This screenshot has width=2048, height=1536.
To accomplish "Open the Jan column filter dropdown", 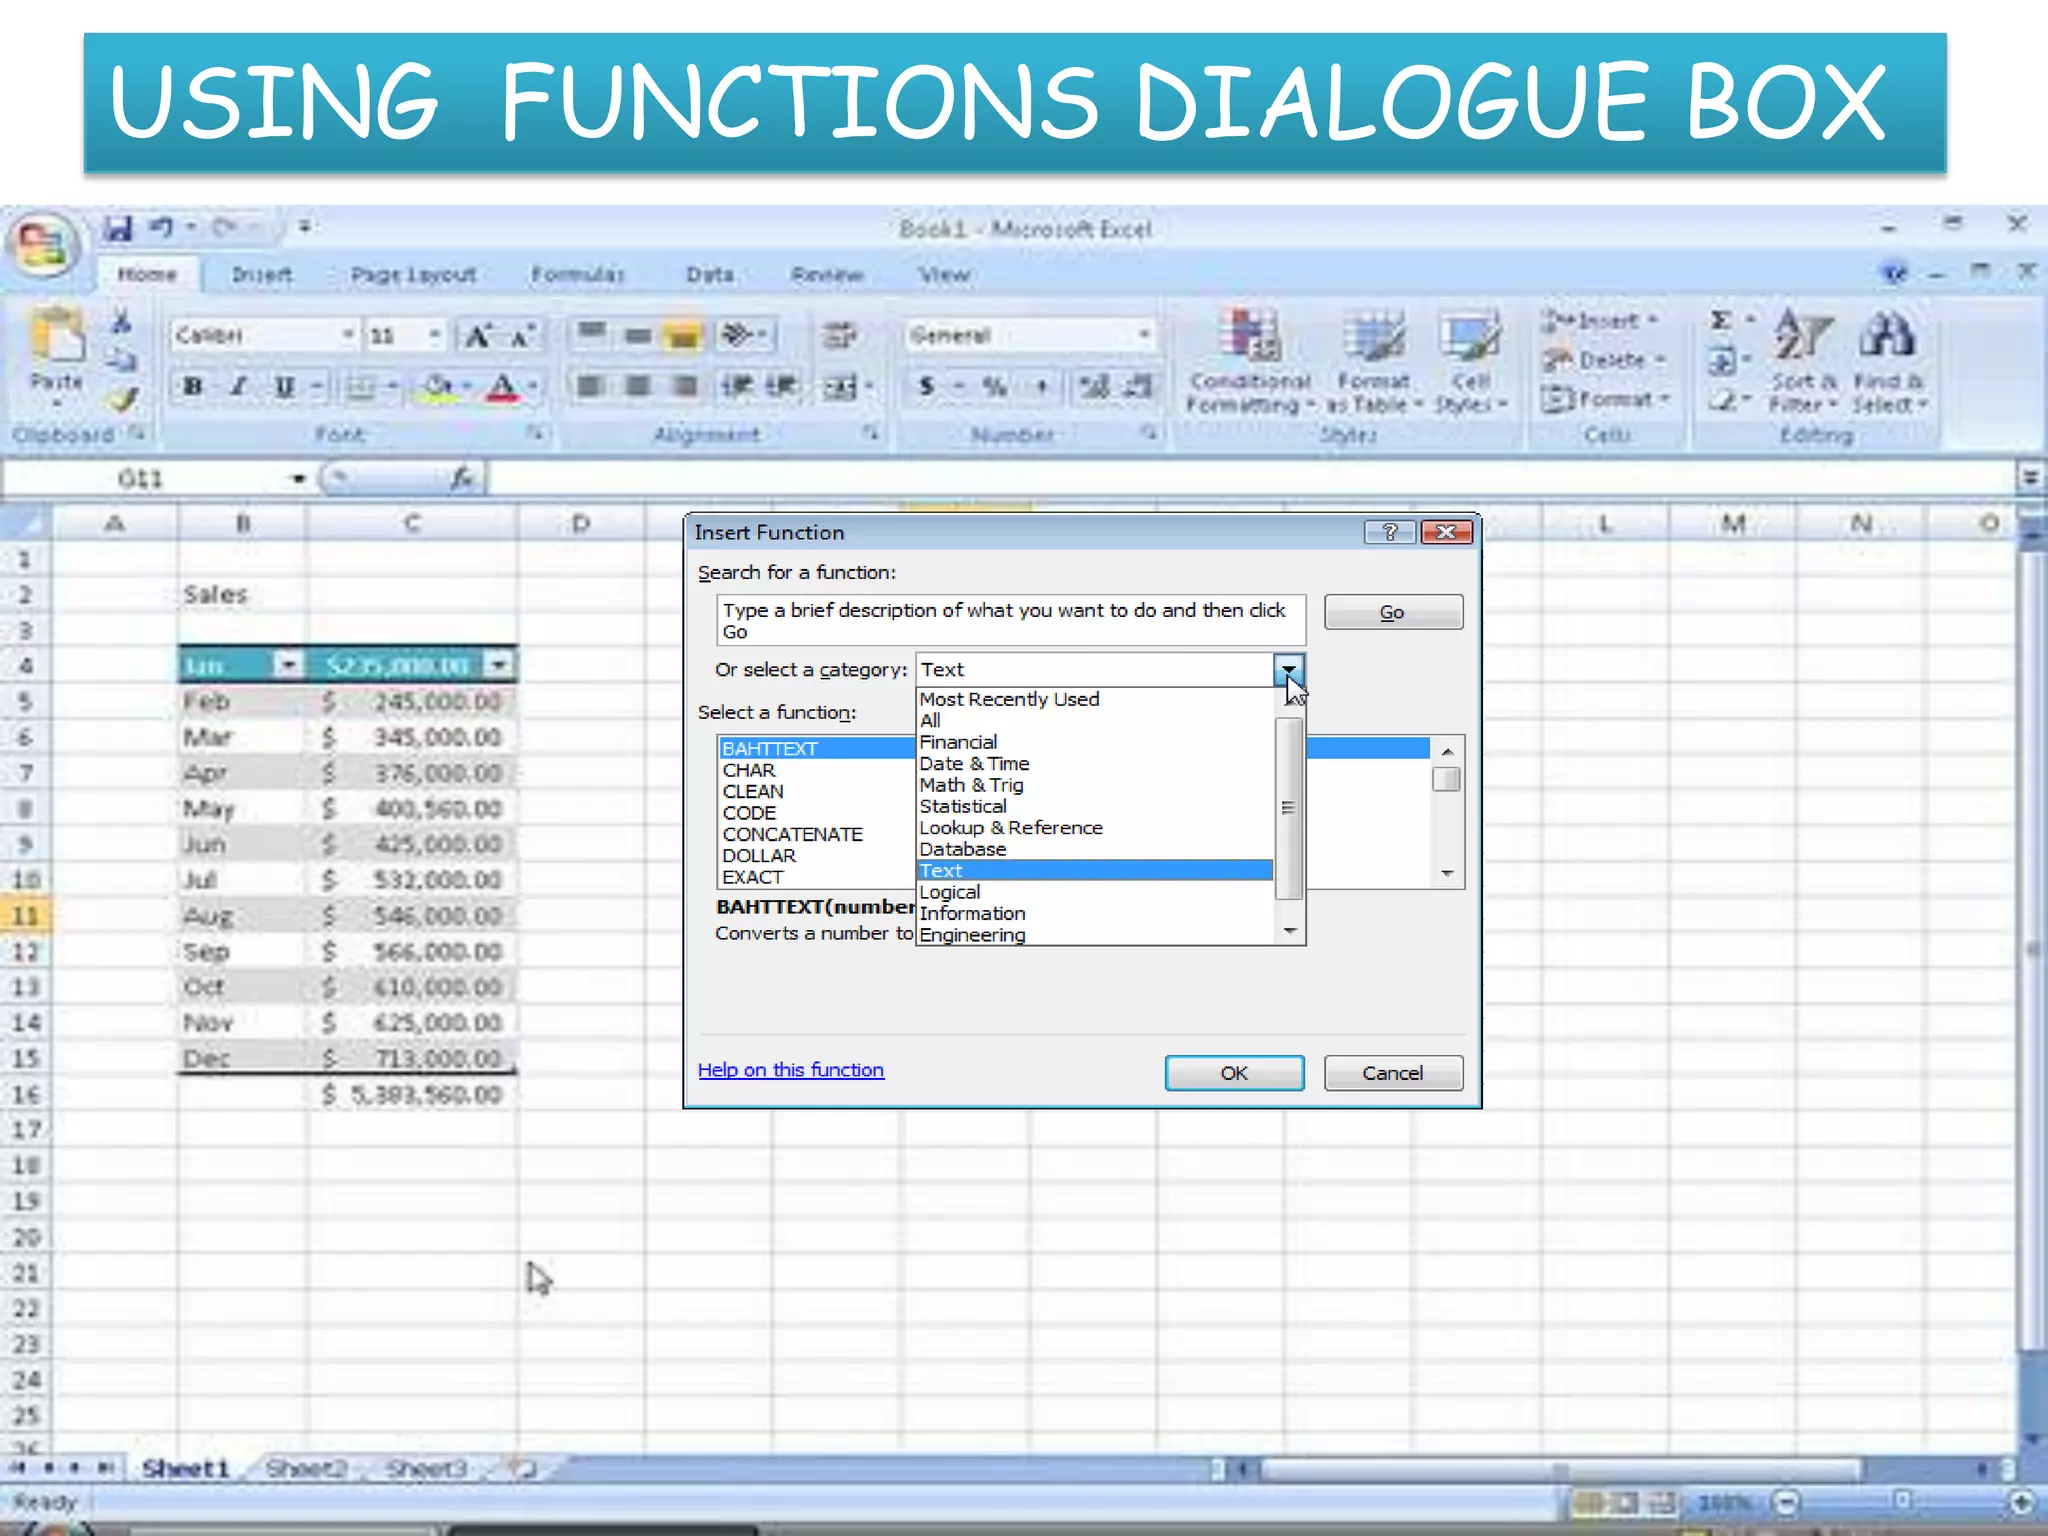I will click(x=288, y=665).
